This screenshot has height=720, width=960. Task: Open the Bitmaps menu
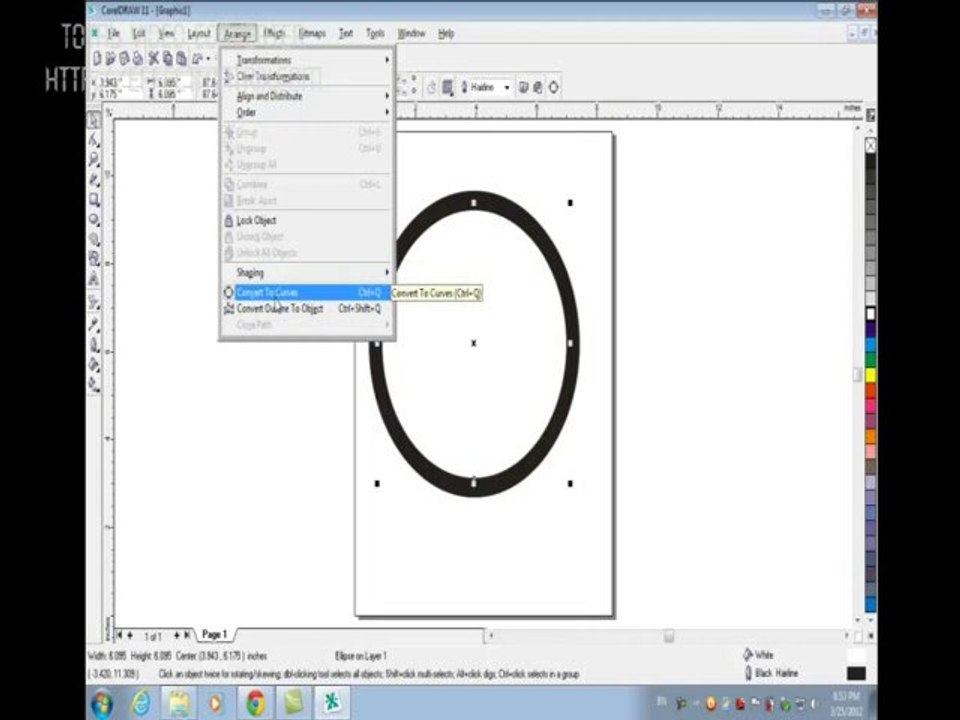(312, 33)
